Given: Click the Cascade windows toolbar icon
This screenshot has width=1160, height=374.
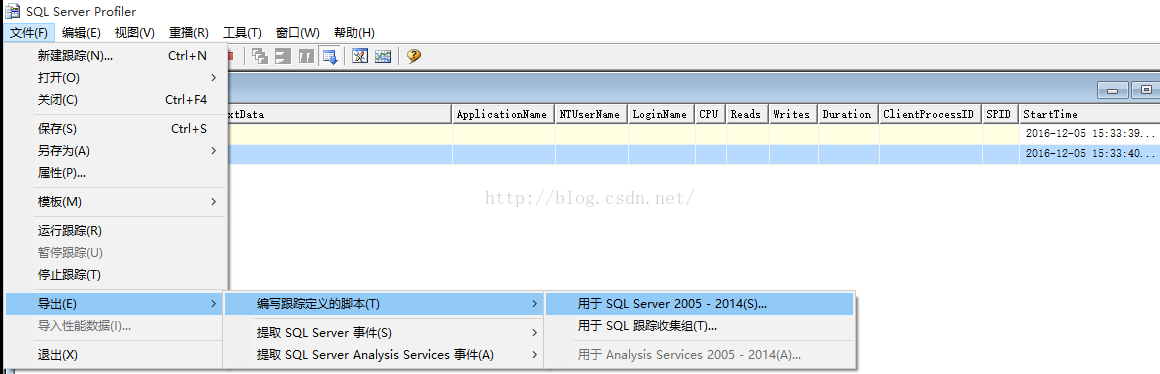Looking at the screenshot, I should tap(260, 56).
